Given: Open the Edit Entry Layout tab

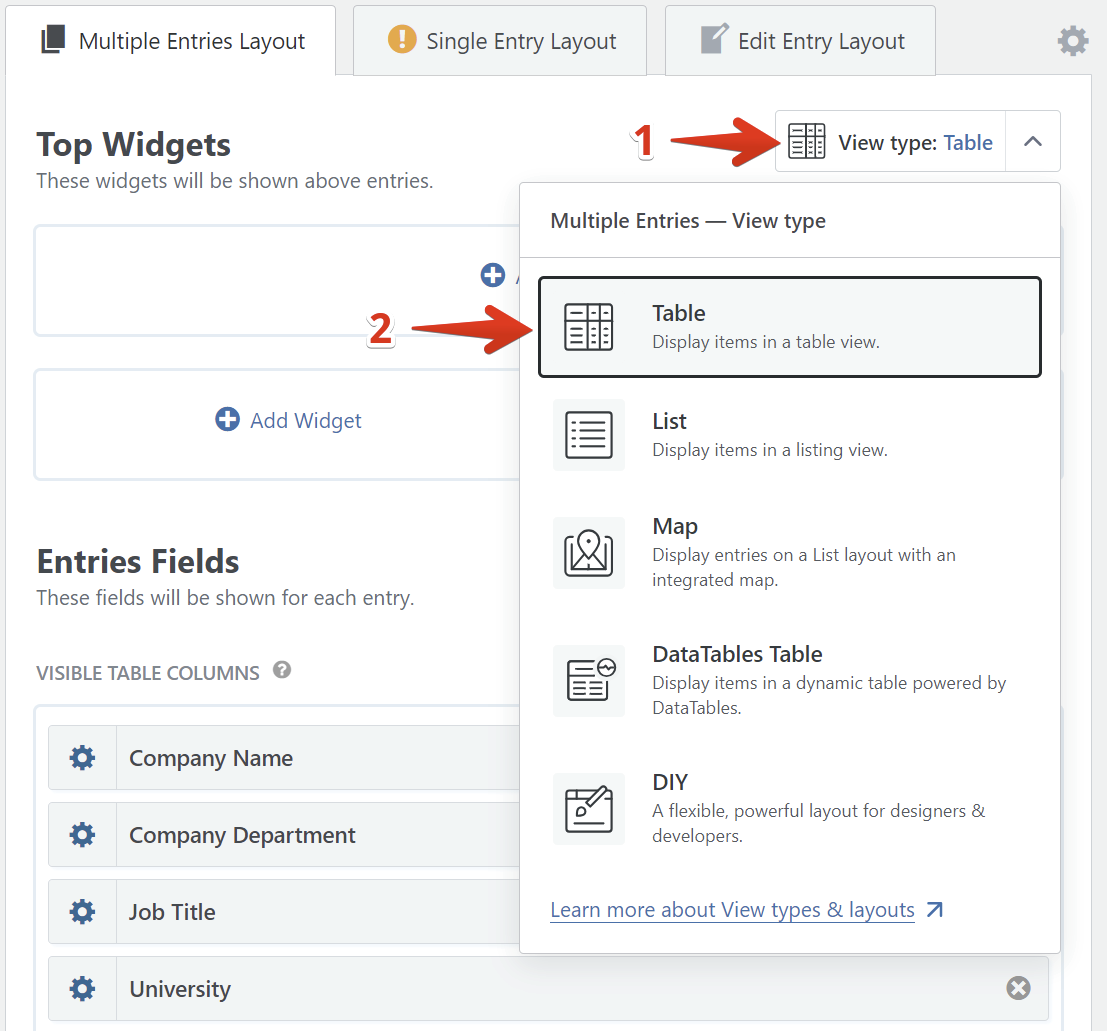Looking at the screenshot, I should [800, 42].
